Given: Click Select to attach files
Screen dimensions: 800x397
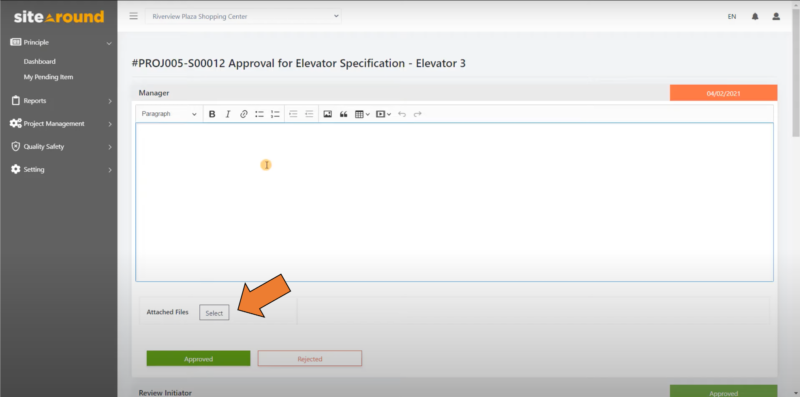Looking at the screenshot, I should point(214,313).
